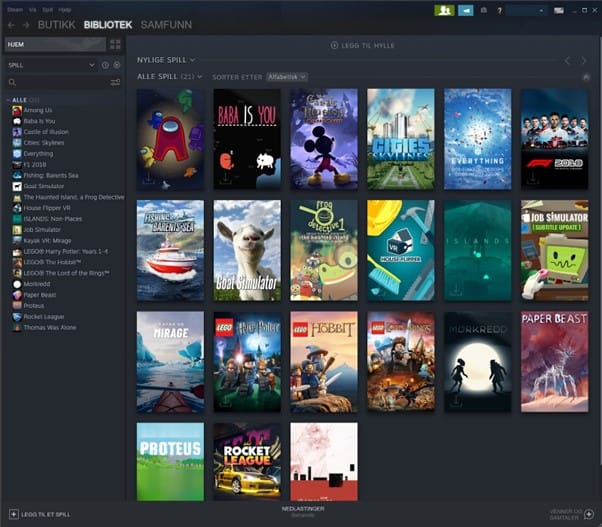Open the SPILL category dropdown
This screenshot has width=602, height=527.
pyautogui.click(x=51, y=65)
